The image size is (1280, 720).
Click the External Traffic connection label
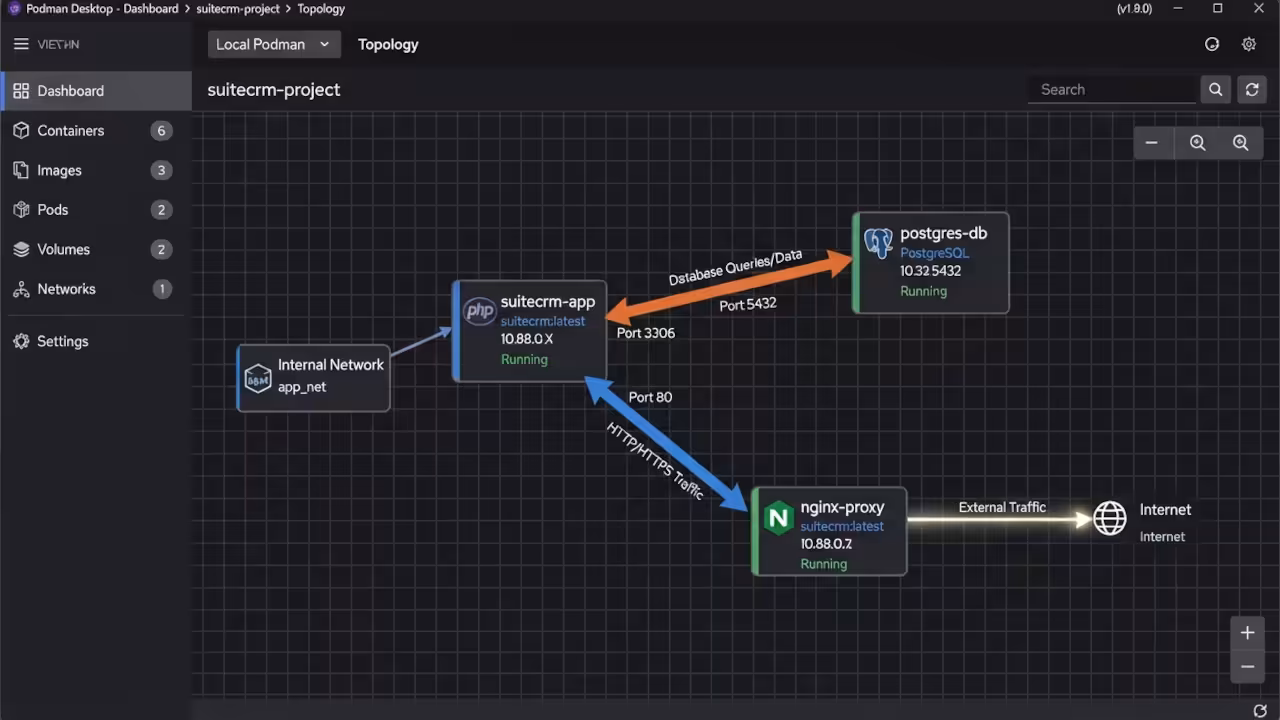(x=1002, y=507)
